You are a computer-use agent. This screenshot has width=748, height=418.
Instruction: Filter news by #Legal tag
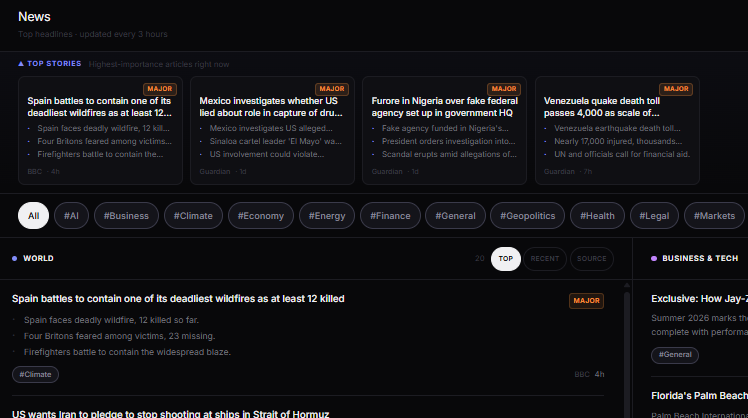[654, 216]
